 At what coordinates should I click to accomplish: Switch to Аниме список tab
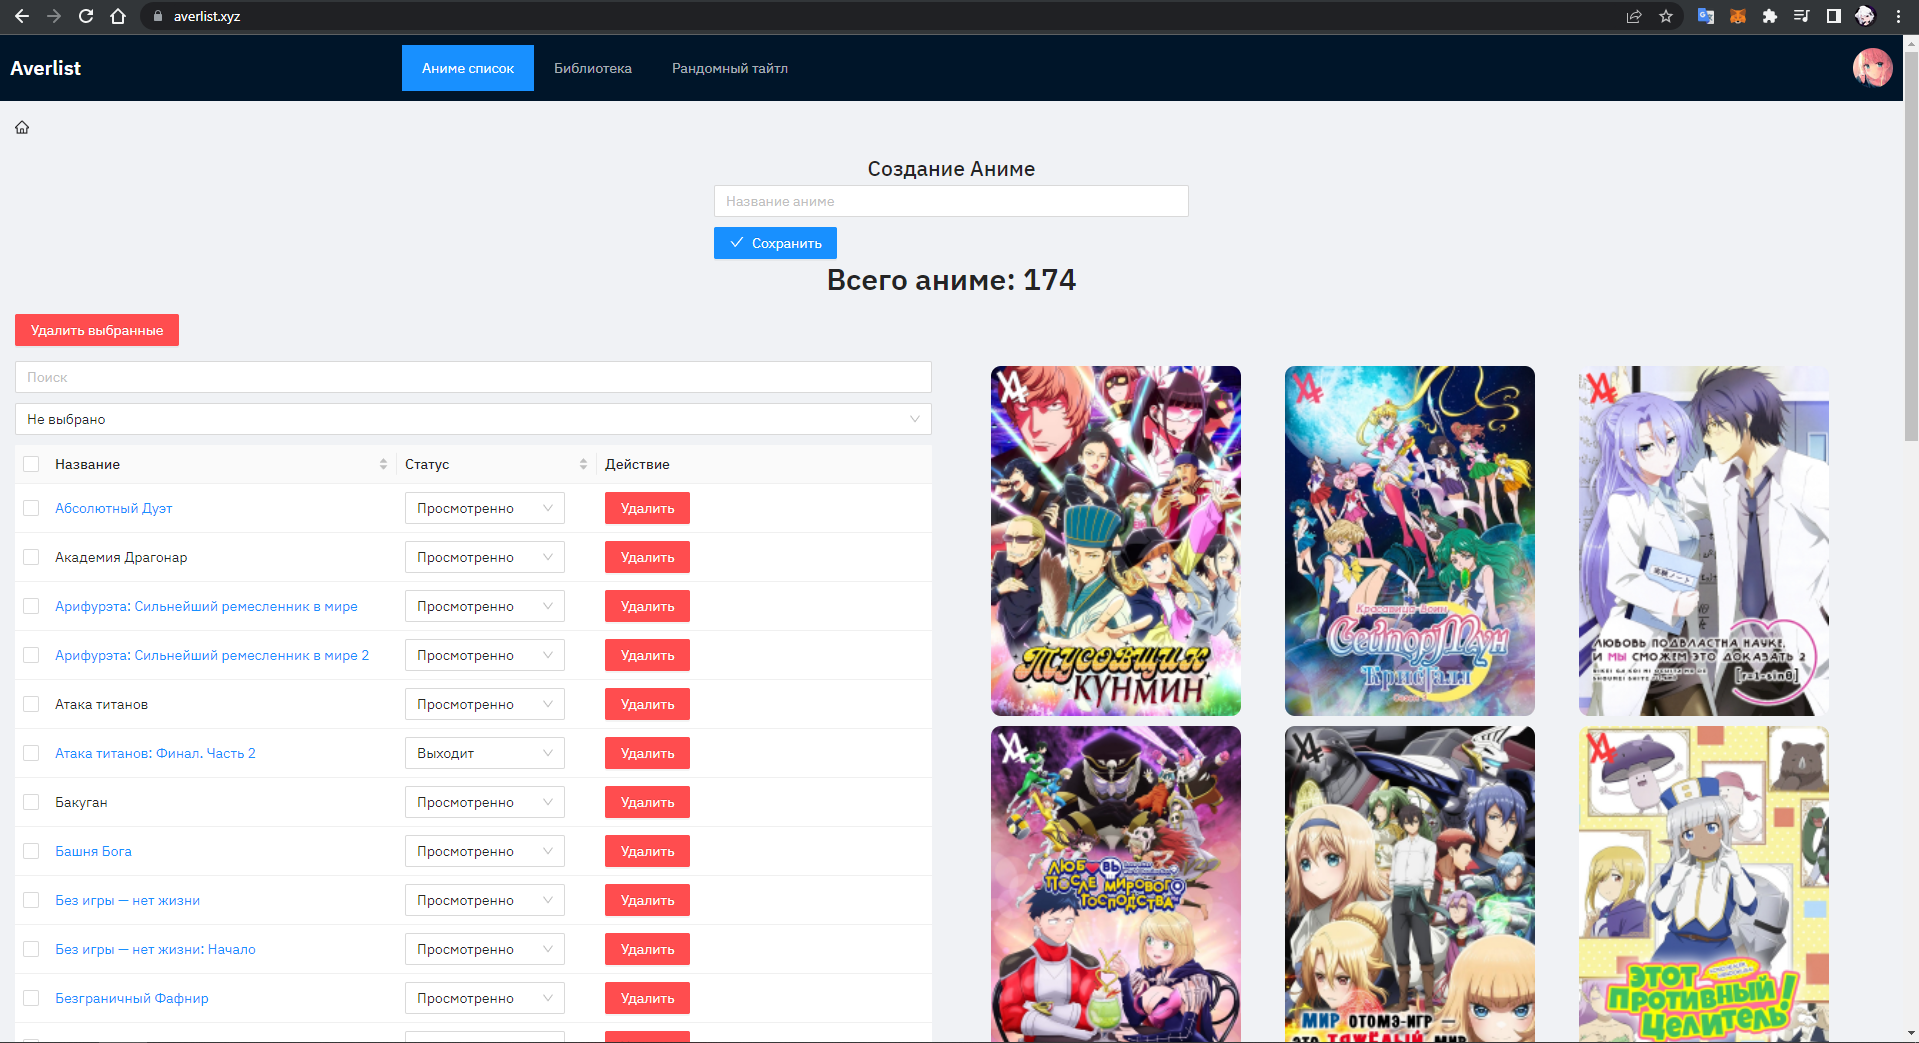pos(468,68)
